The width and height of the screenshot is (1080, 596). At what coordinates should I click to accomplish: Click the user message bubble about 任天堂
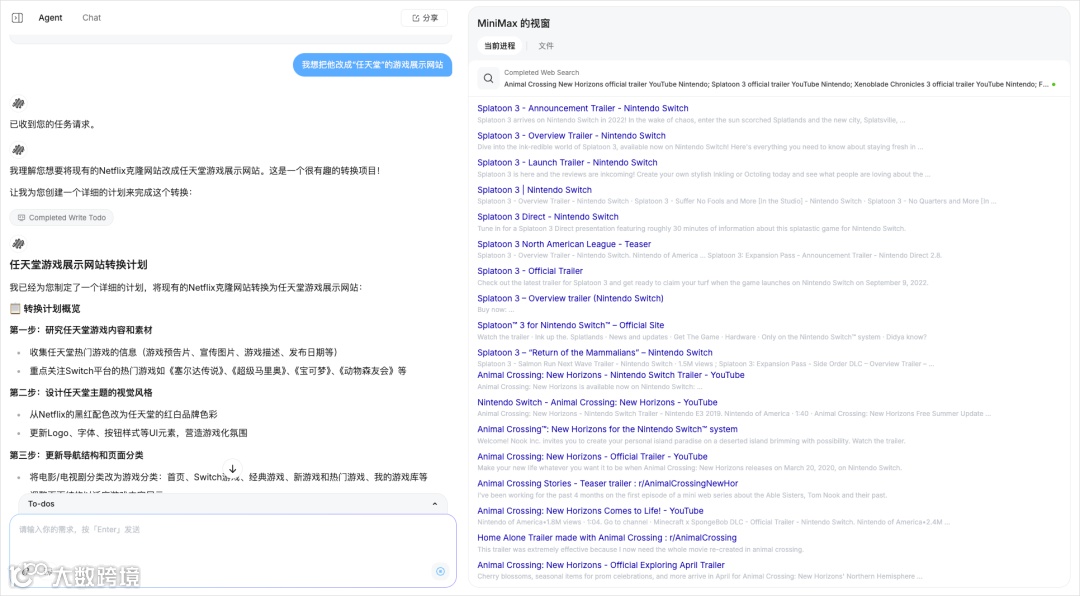(373, 65)
